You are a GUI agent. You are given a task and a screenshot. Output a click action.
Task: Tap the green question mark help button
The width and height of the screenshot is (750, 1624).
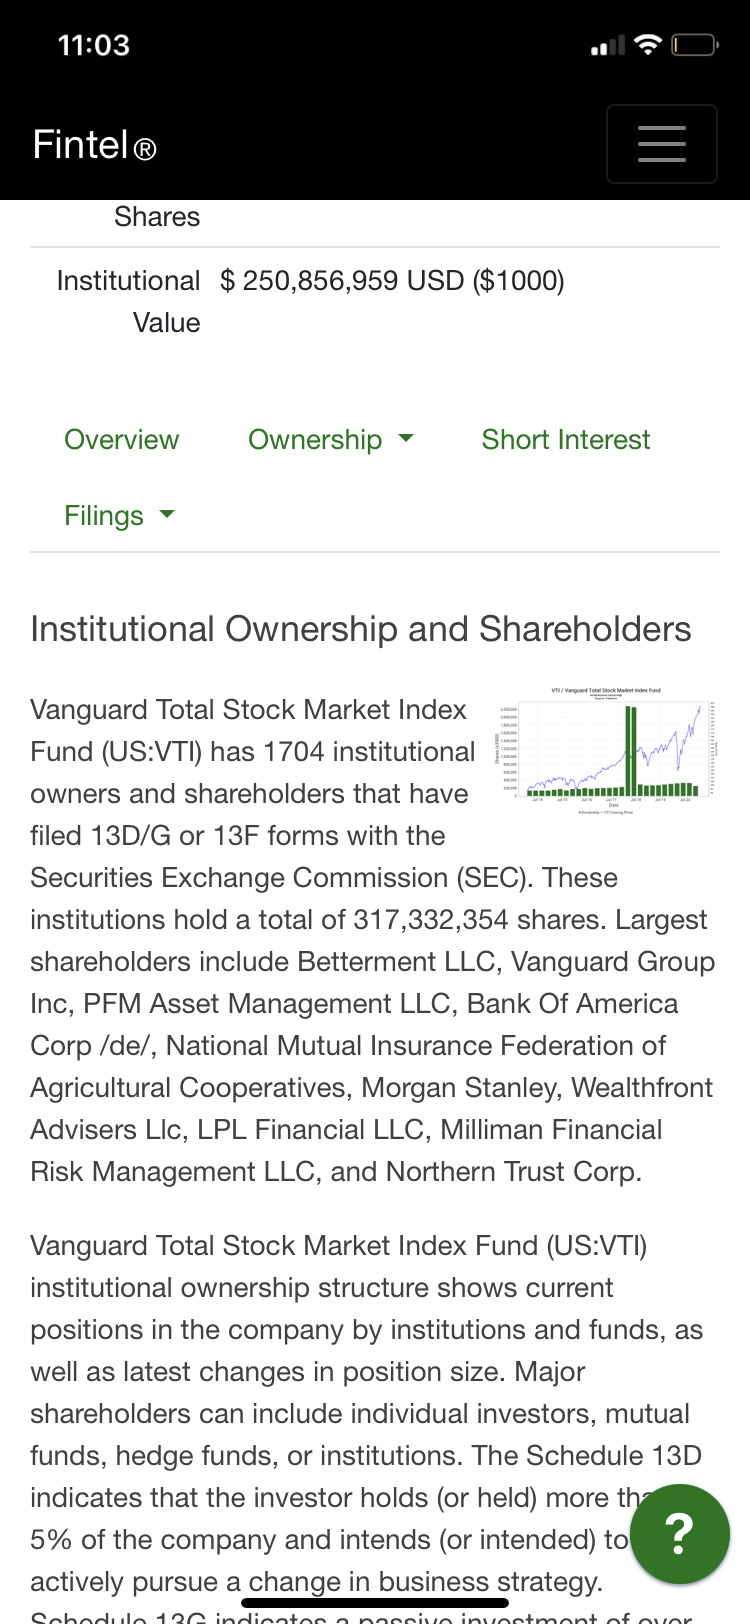tap(679, 1533)
